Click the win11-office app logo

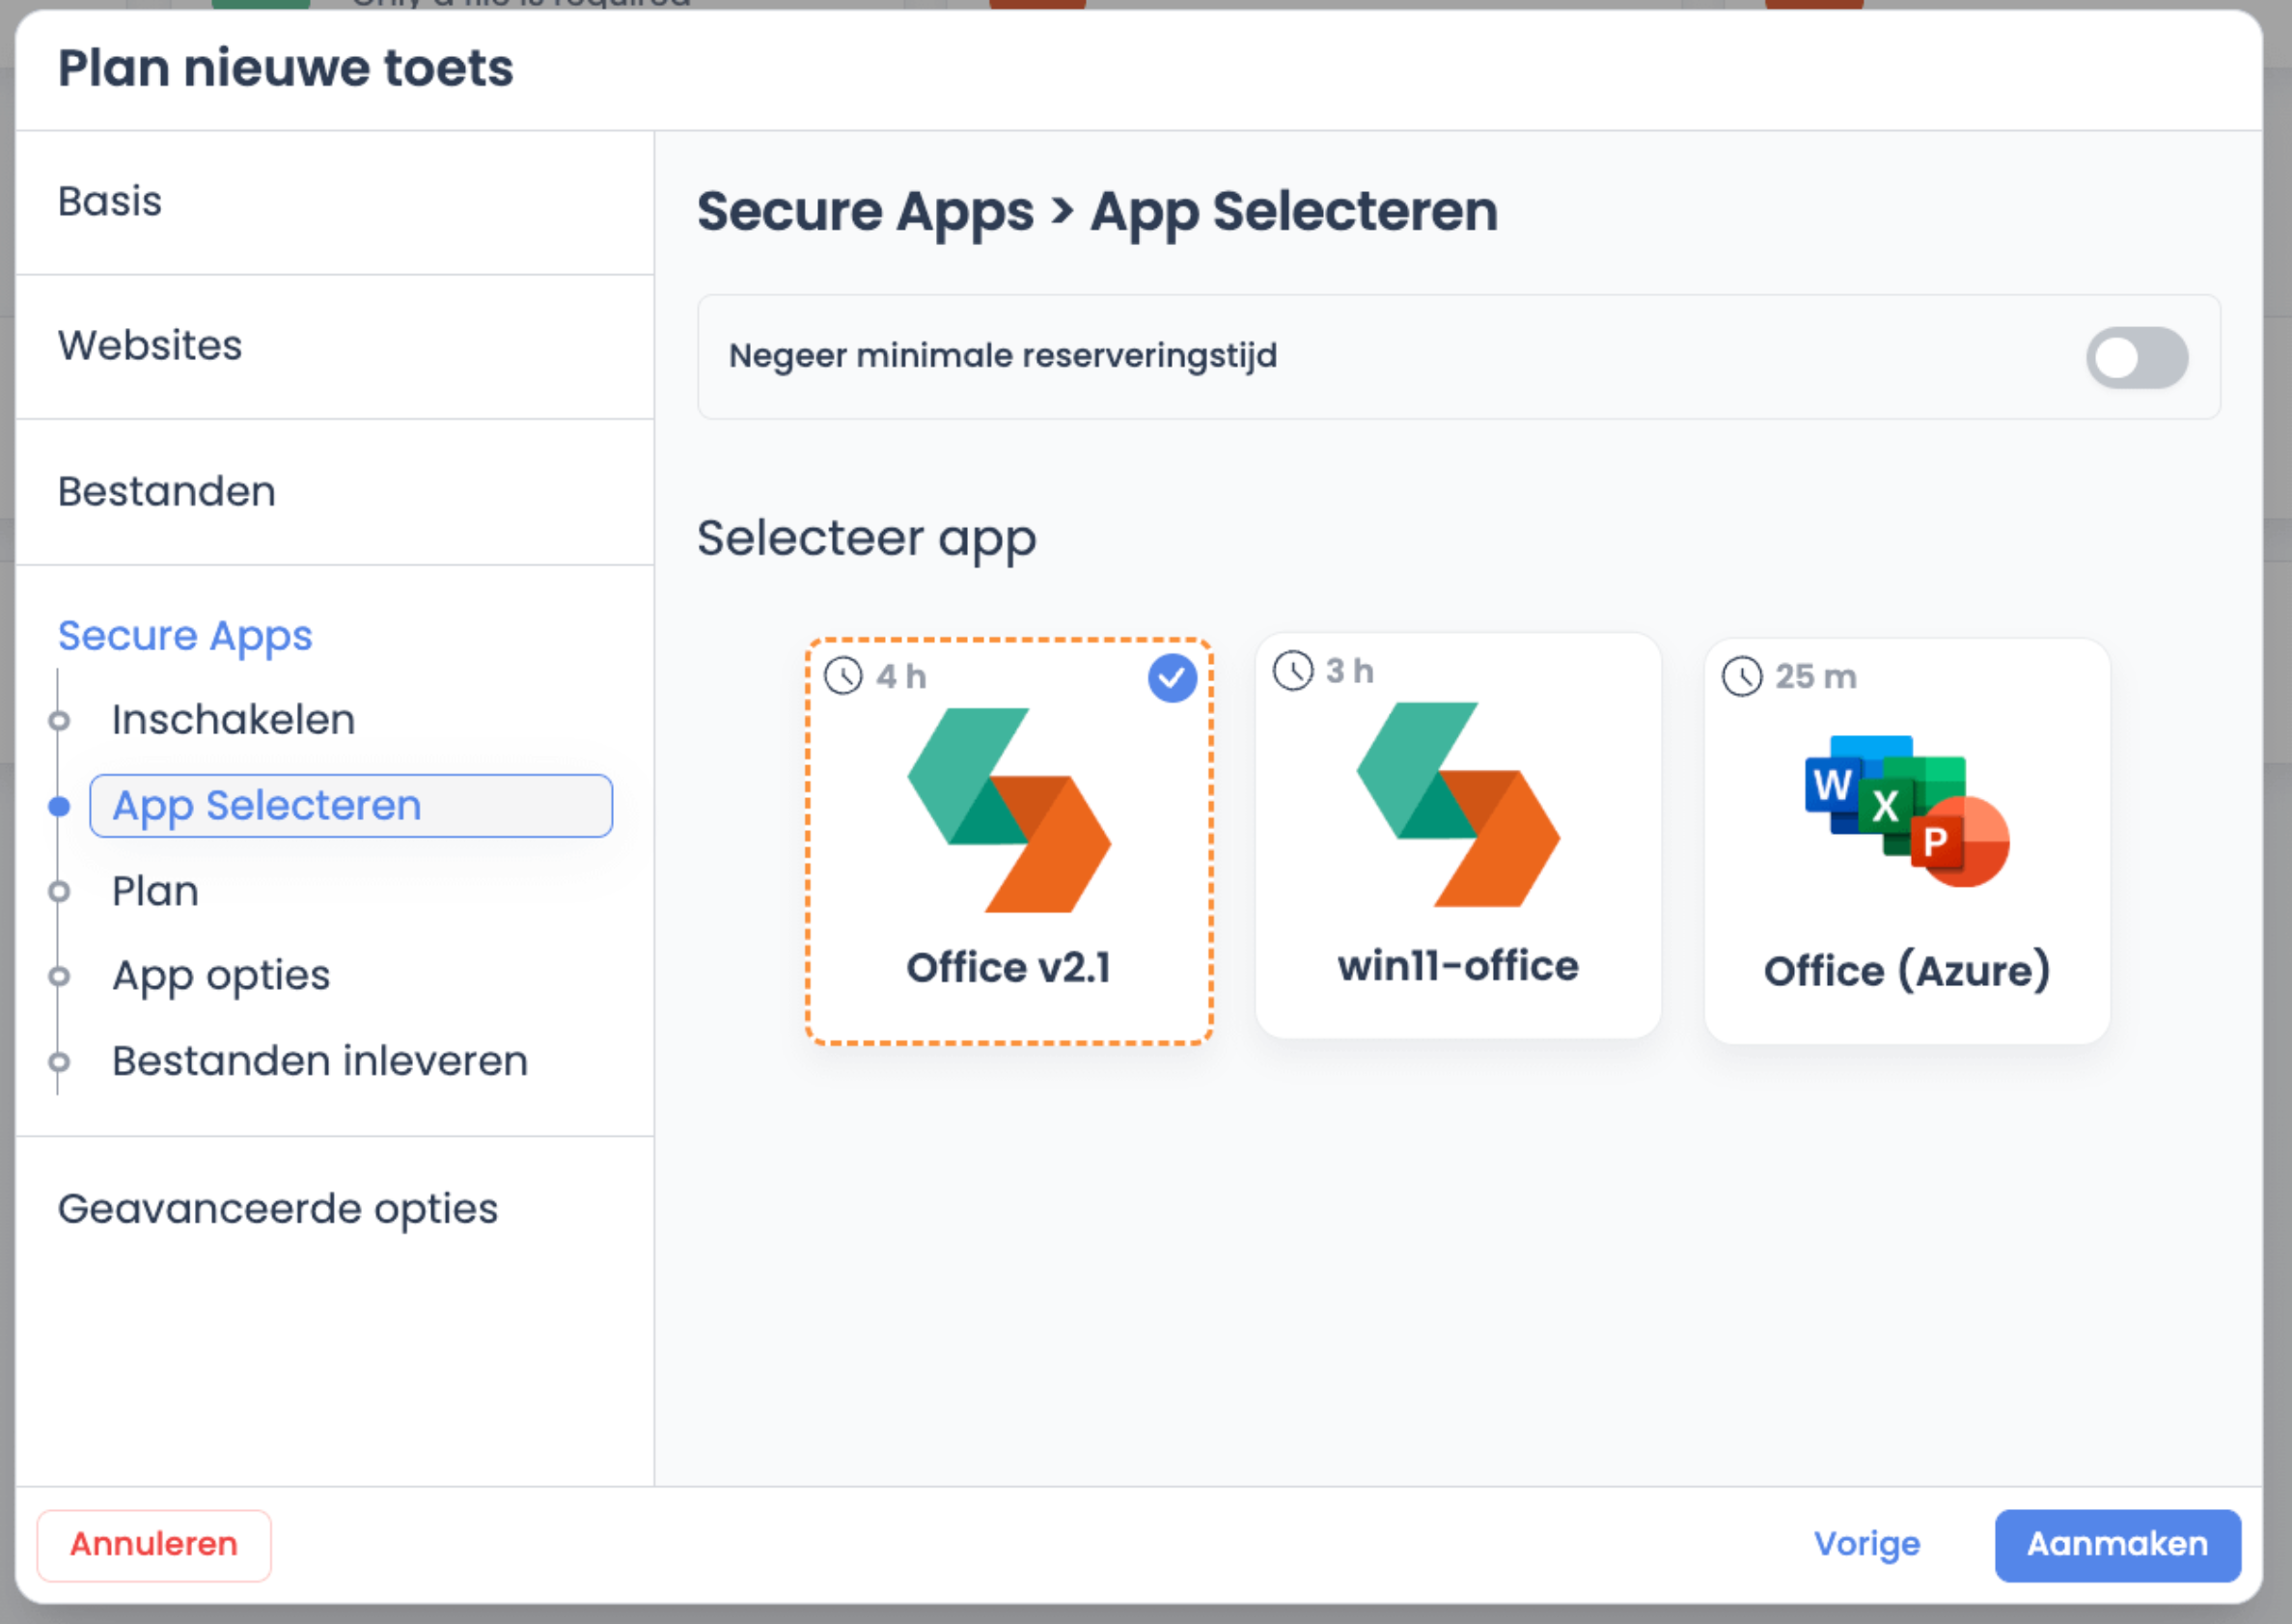[x=1458, y=804]
